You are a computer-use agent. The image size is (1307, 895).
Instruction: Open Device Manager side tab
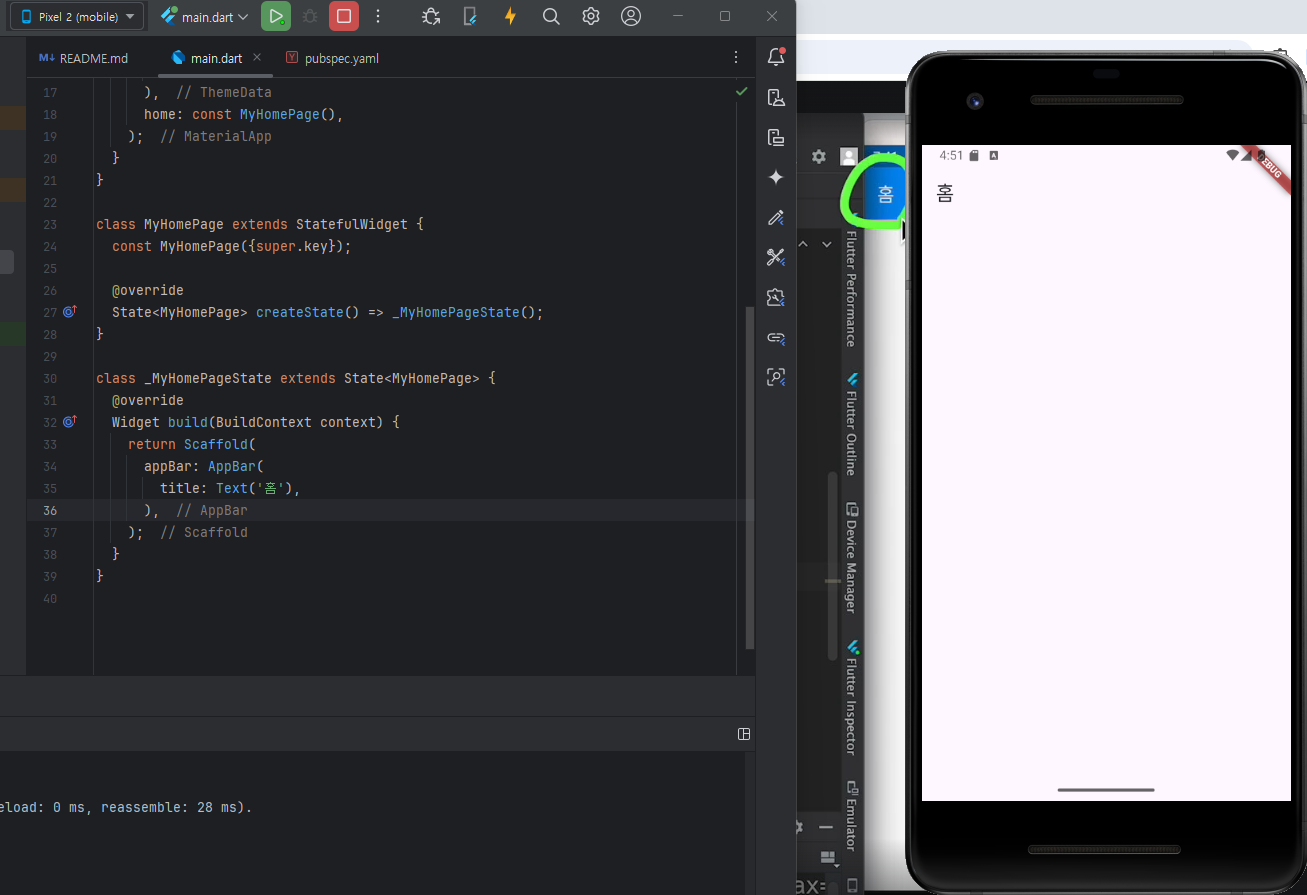pos(851,557)
